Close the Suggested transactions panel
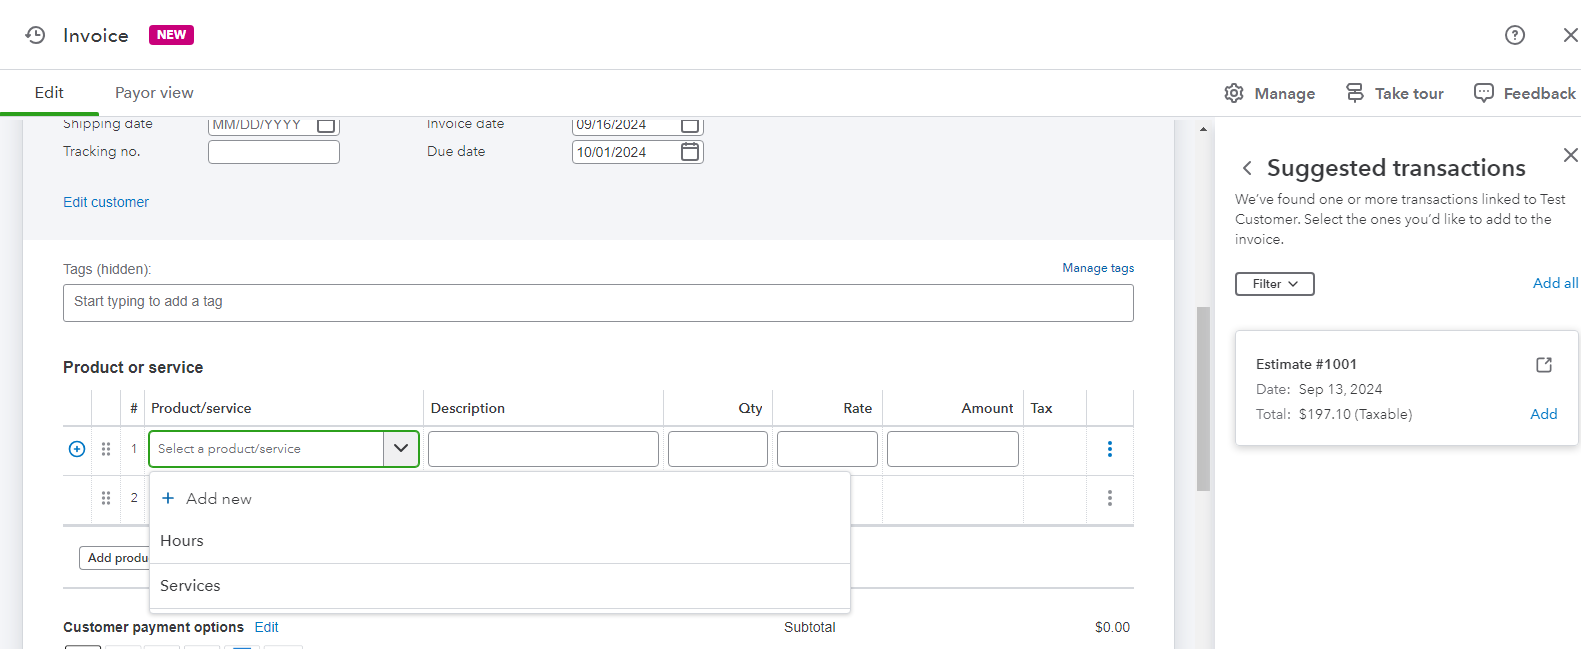Image resolution: width=1581 pixels, height=649 pixels. [1570, 155]
